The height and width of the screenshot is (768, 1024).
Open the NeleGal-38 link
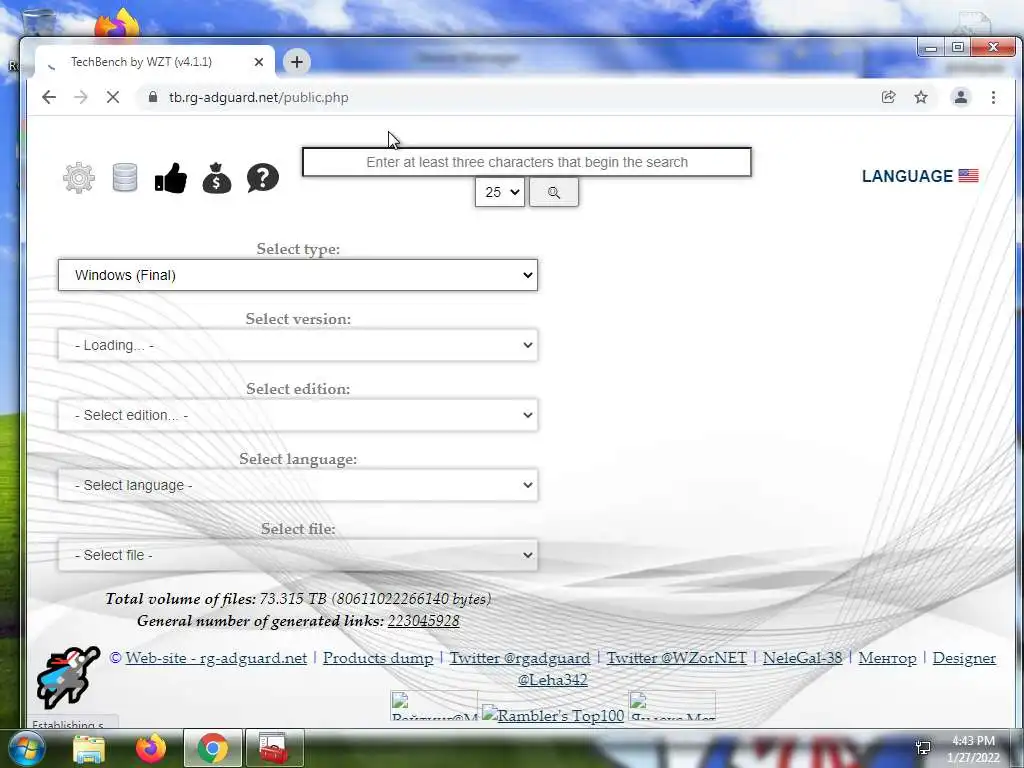(x=803, y=658)
